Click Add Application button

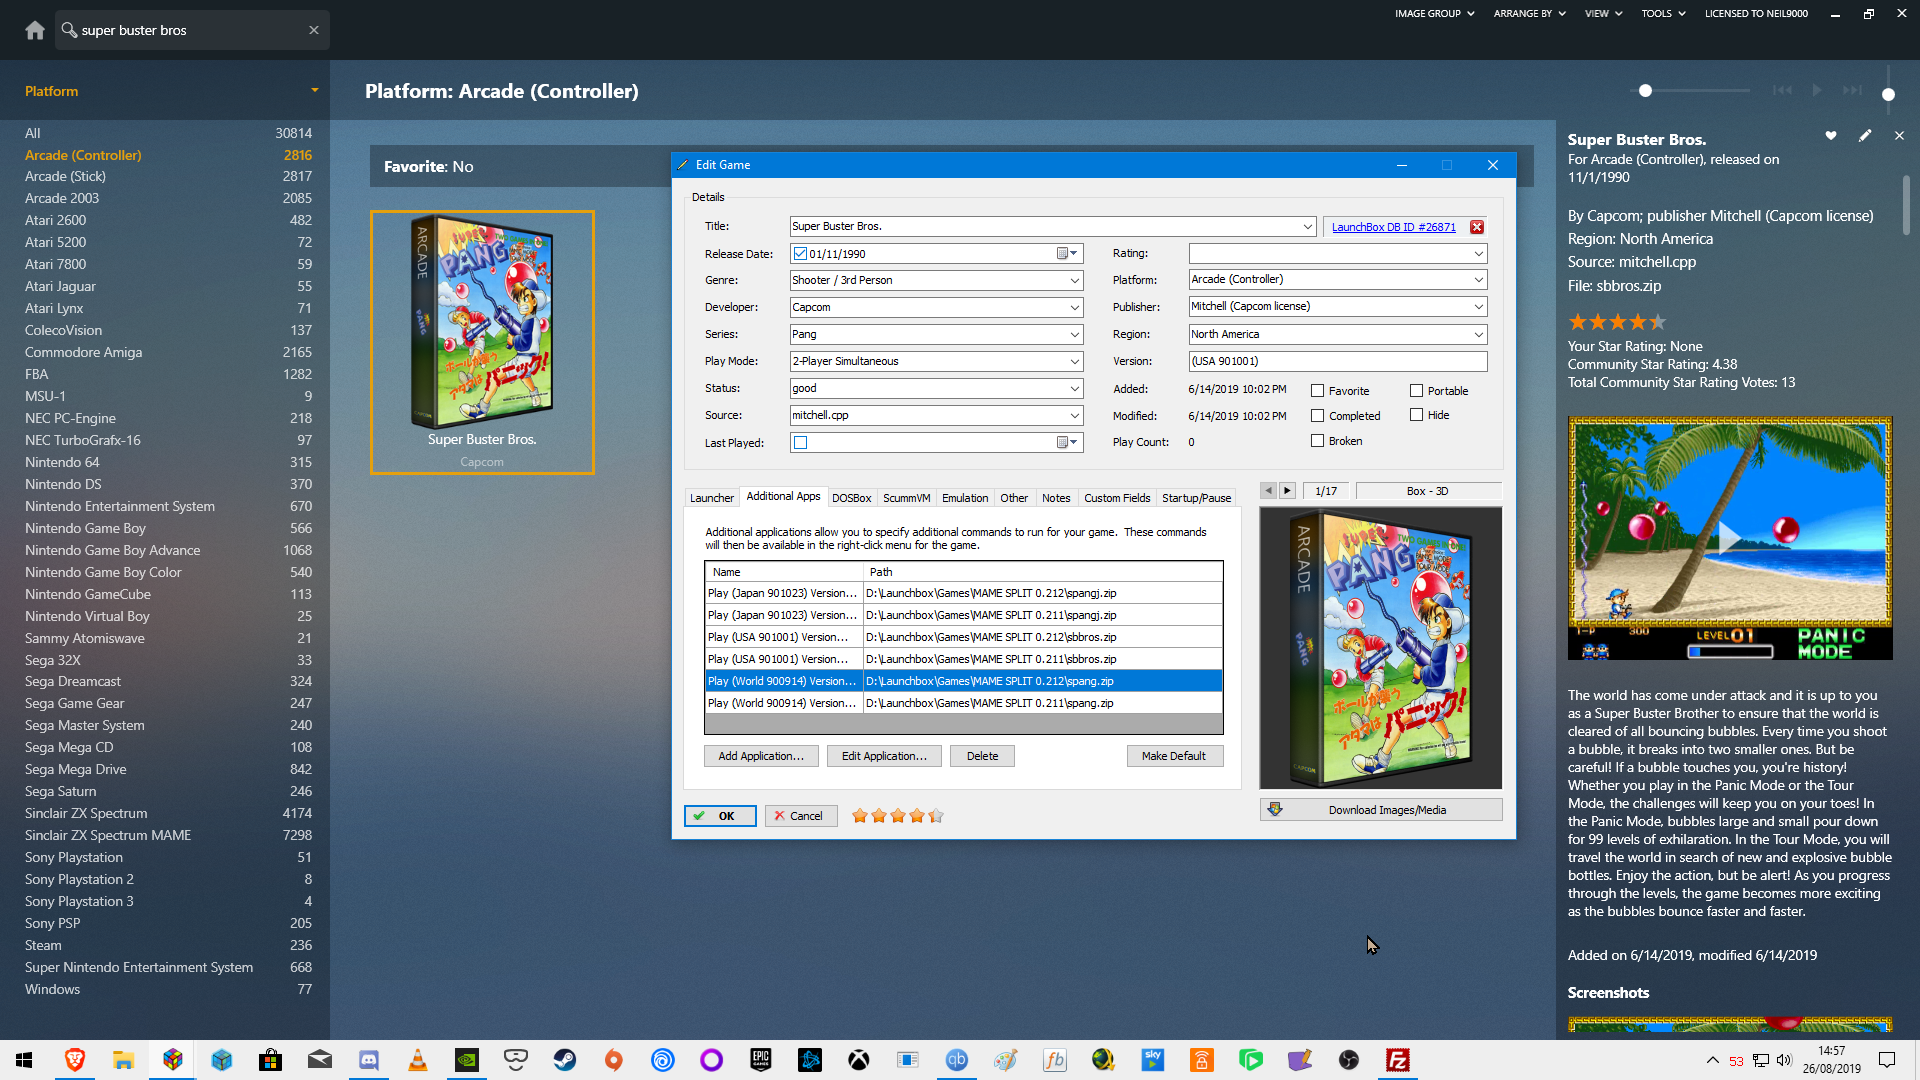[x=761, y=756]
